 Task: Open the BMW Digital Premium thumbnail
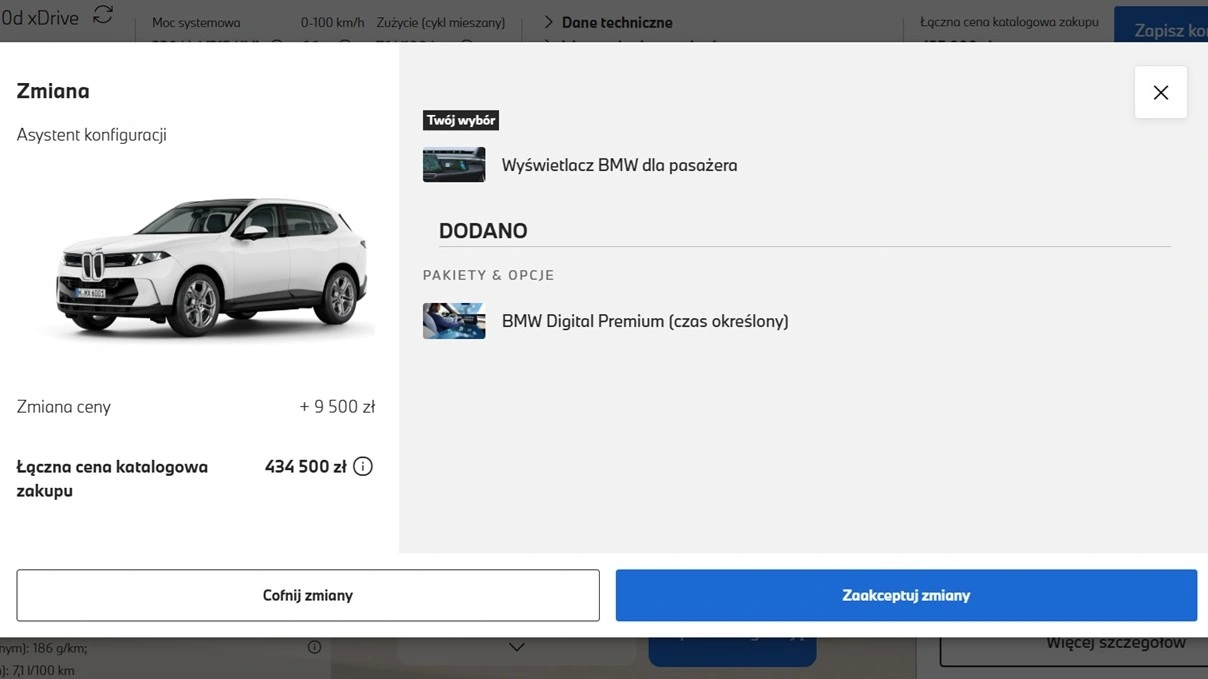(x=454, y=321)
